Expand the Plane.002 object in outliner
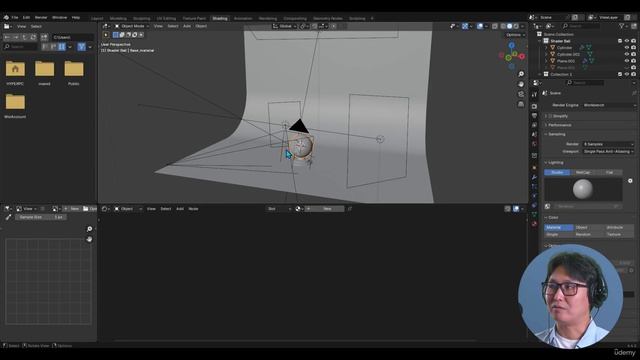 pyautogui.click(x=546, y=61)
